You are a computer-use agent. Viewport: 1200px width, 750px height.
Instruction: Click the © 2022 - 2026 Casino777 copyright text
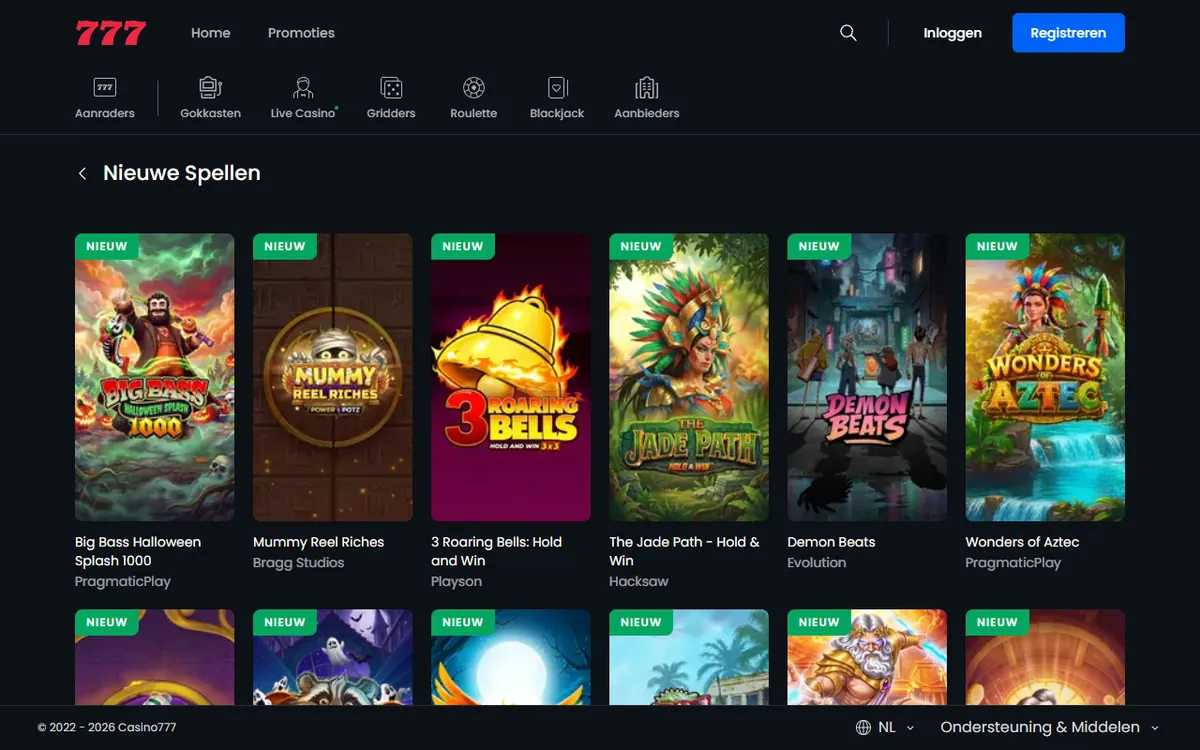(107, 728)
